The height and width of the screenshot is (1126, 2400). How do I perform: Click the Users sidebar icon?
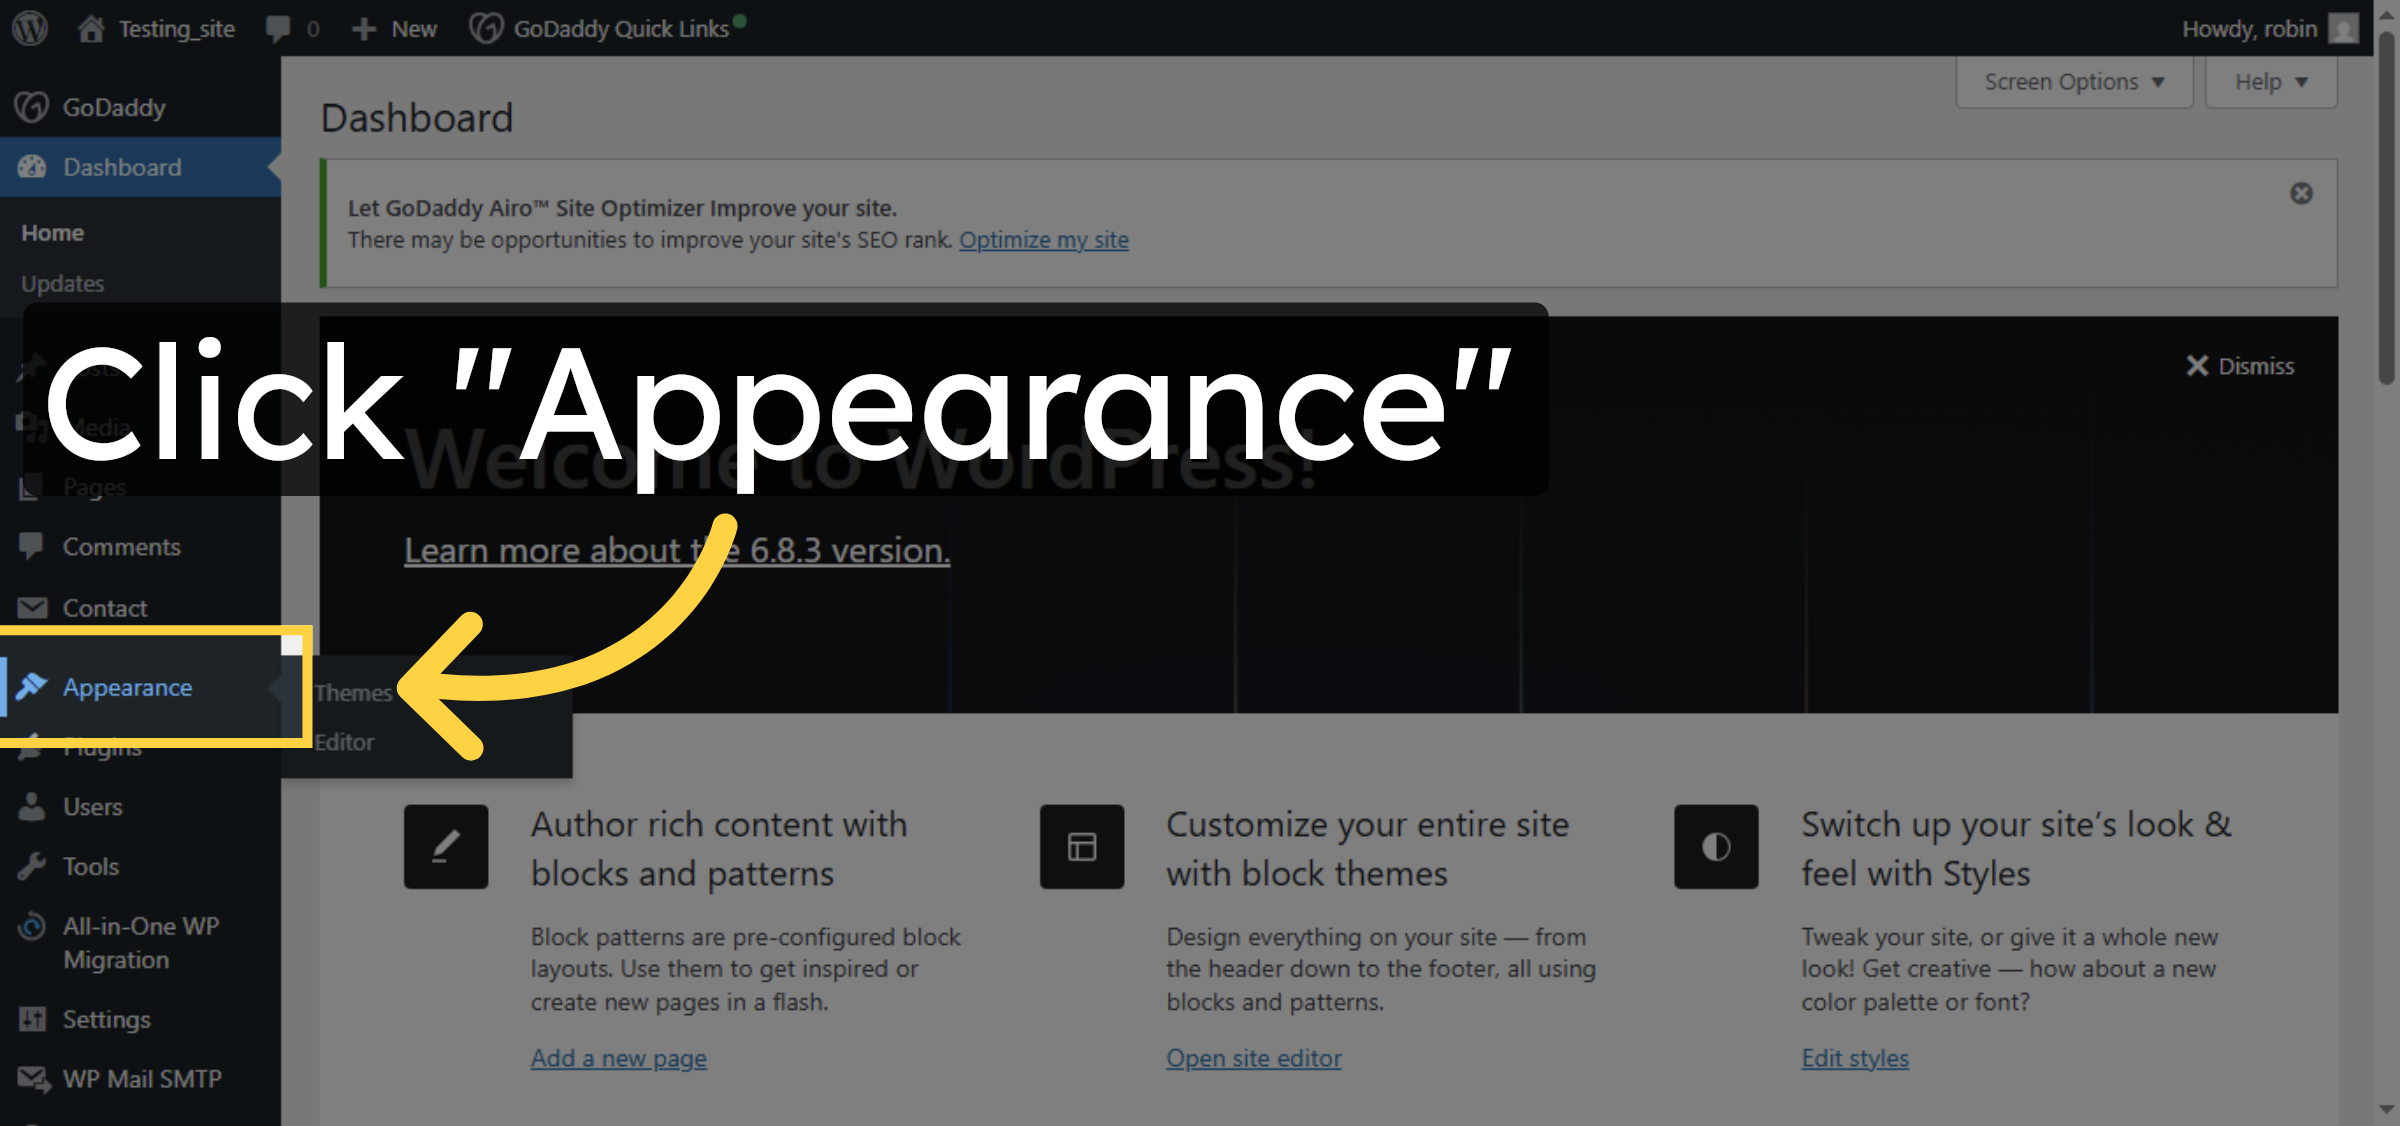(x=32, y=807)
